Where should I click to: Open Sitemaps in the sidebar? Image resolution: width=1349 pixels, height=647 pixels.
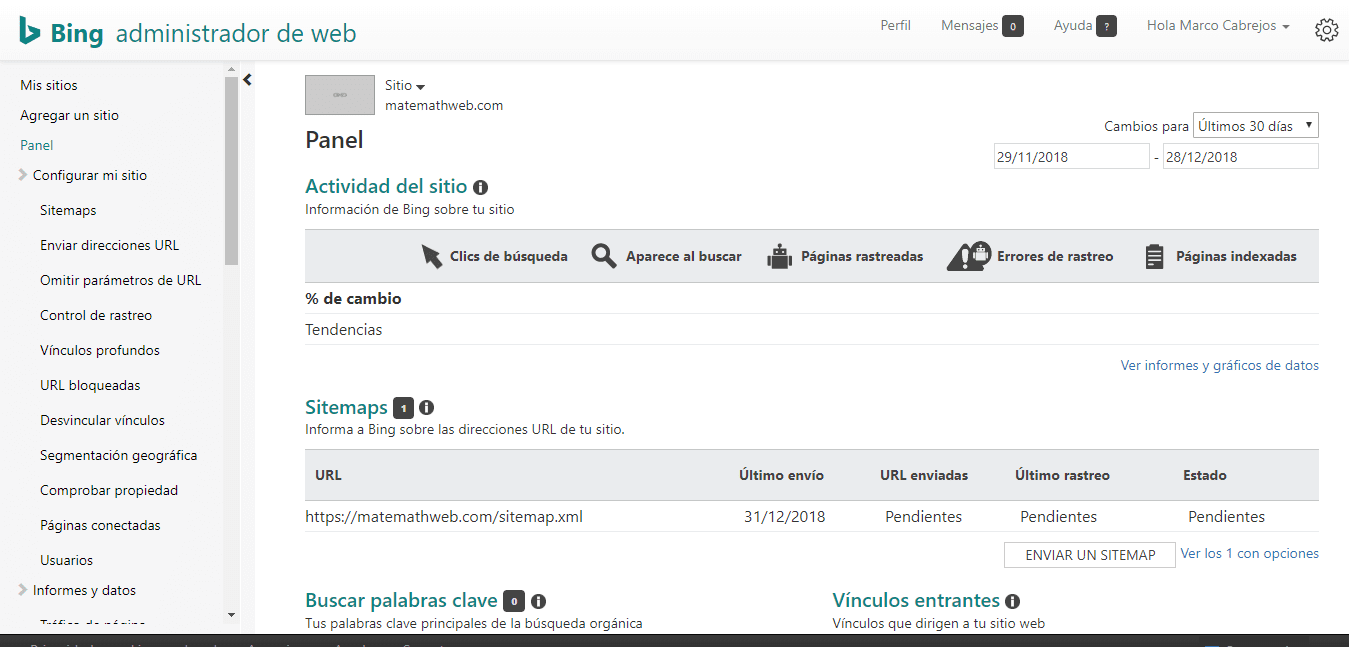coord(68,210)
